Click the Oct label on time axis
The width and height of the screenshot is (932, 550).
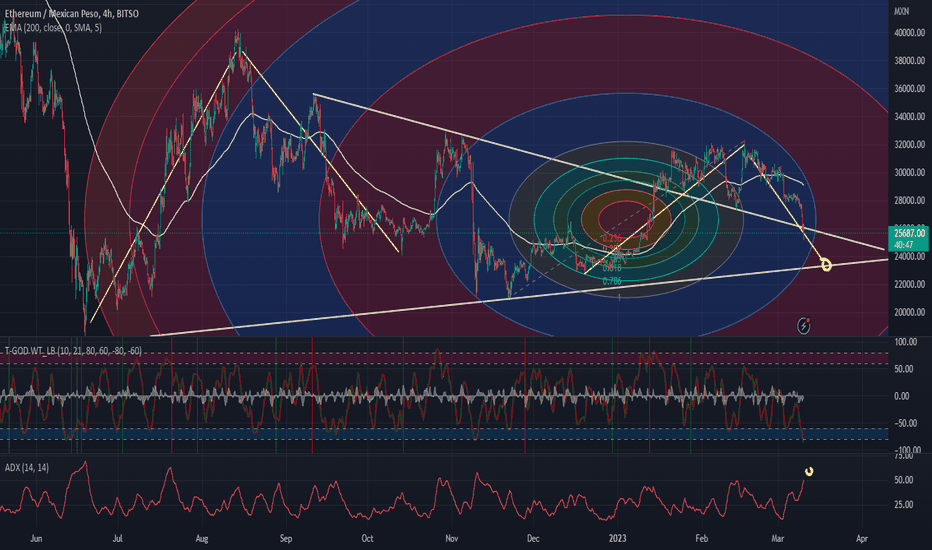[367, 539]
